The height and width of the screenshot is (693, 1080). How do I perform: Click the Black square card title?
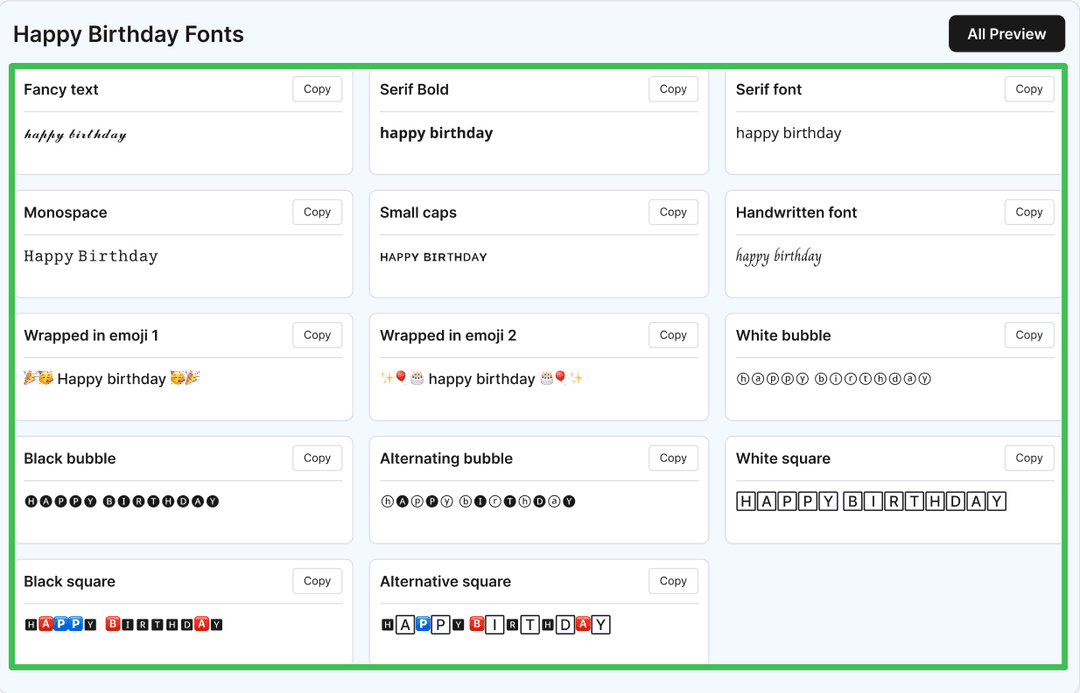[x=70, y=581]
